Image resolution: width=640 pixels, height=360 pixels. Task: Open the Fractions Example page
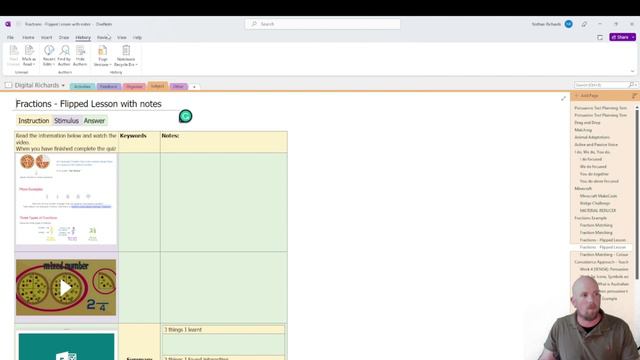[x=590, y=218]
